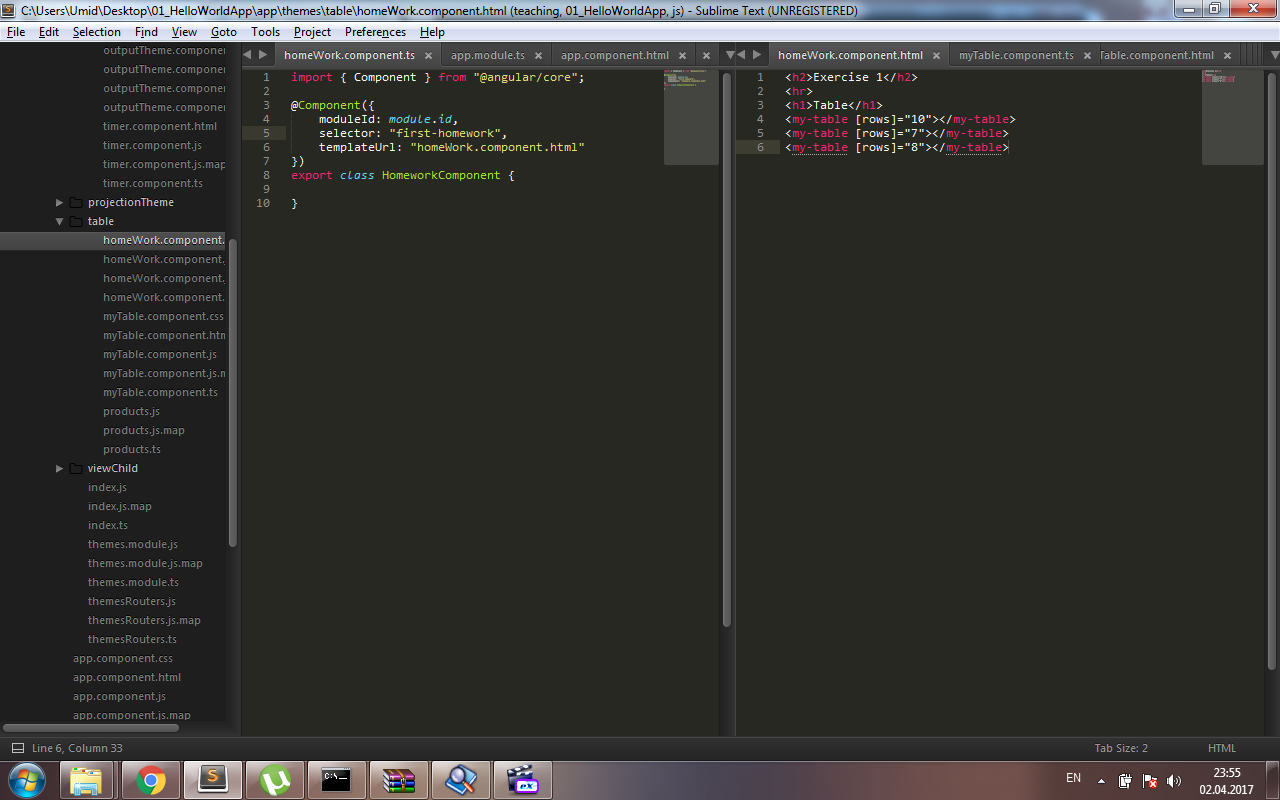Change HTML syntax in status bar
The width and height of the screenshot is (1280, 800).
click(1222, 748)
